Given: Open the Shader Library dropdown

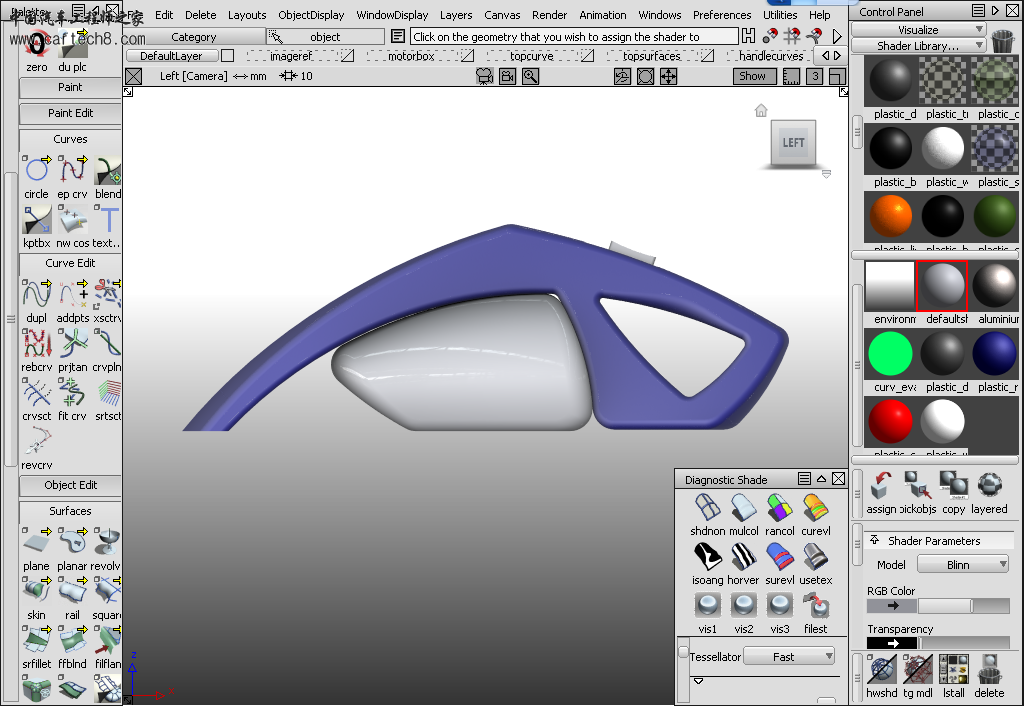Looking at the screenshot, I should [x=918, y=46].
